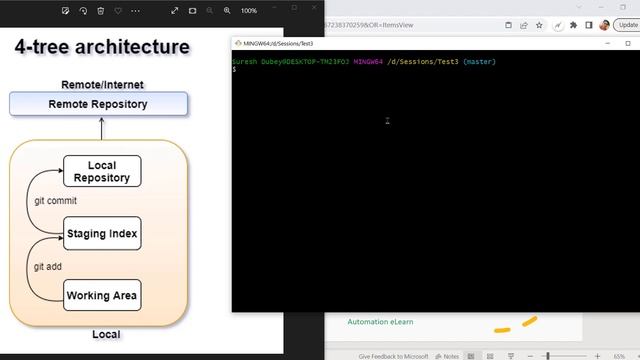Screen dimensions: 640x360
Task: Click the PowerPoint zoom out minus button
Action: point(531,356)
